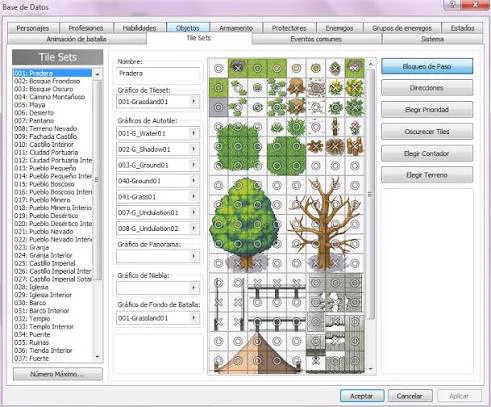Viewport: 491px width, 407px height.
Task: Select the small low grass tuft tile
Action: (x=277, y=127)
